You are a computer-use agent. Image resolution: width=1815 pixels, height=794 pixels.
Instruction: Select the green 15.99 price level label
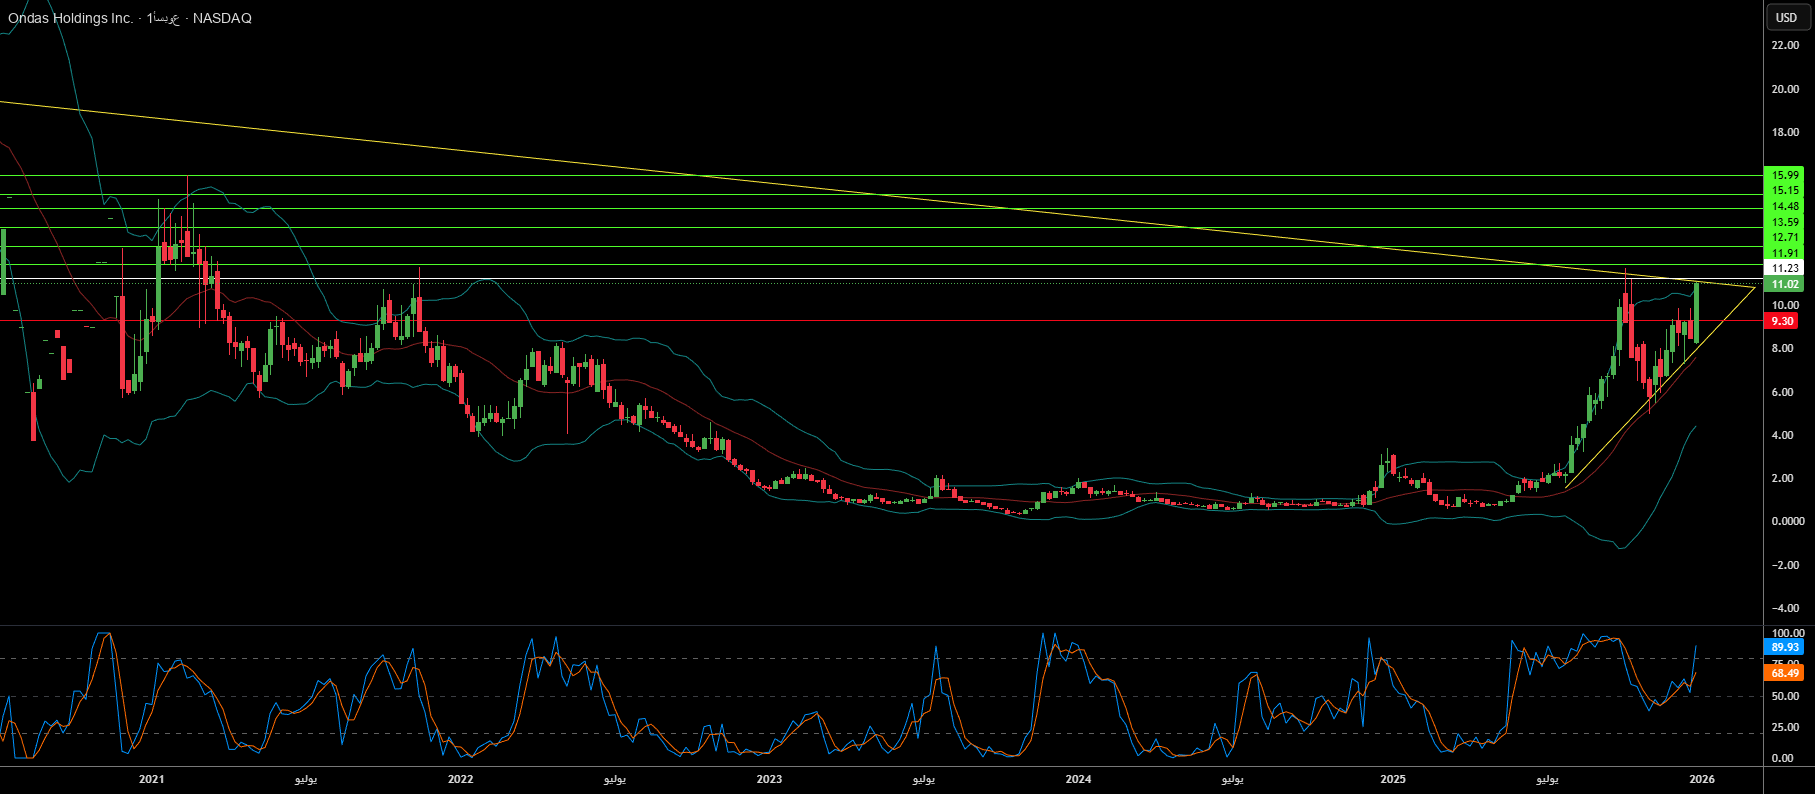pyautogui.click(x=1785, y=175)
